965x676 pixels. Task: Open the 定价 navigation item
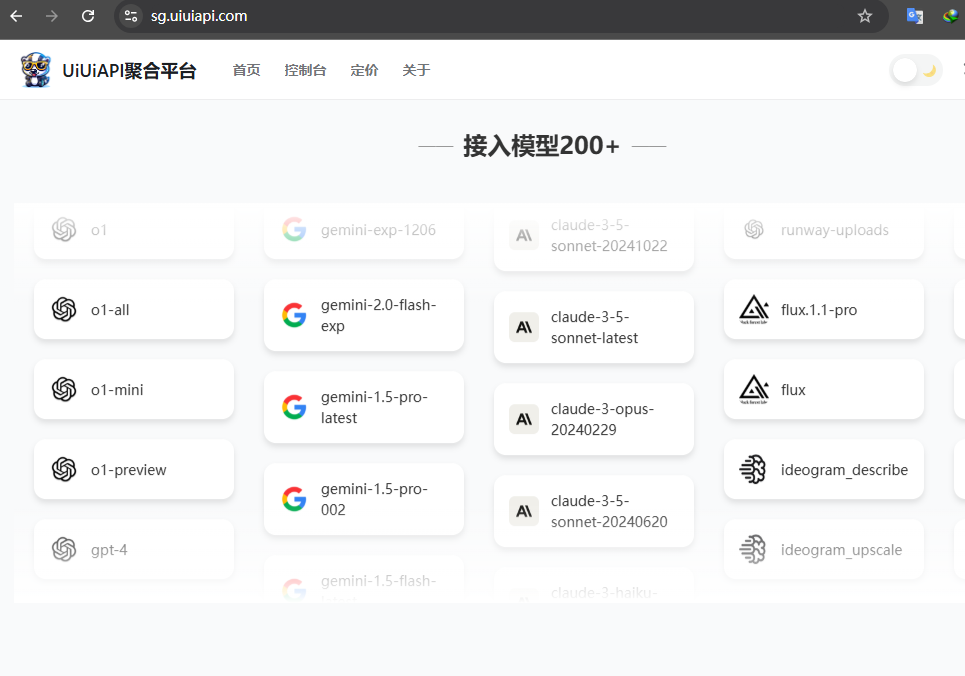pyautogui.click(x=364, y=70)
